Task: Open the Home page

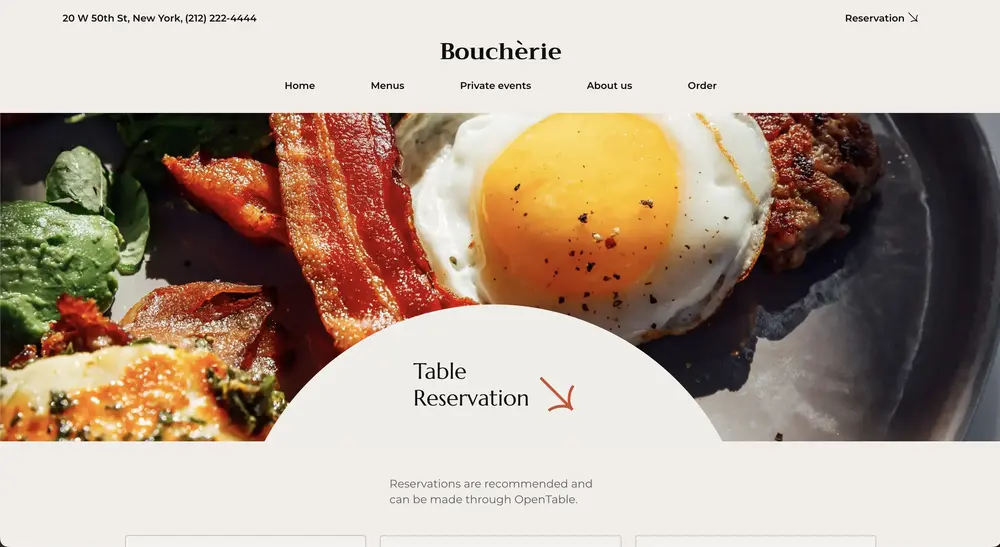Action: 300,85
